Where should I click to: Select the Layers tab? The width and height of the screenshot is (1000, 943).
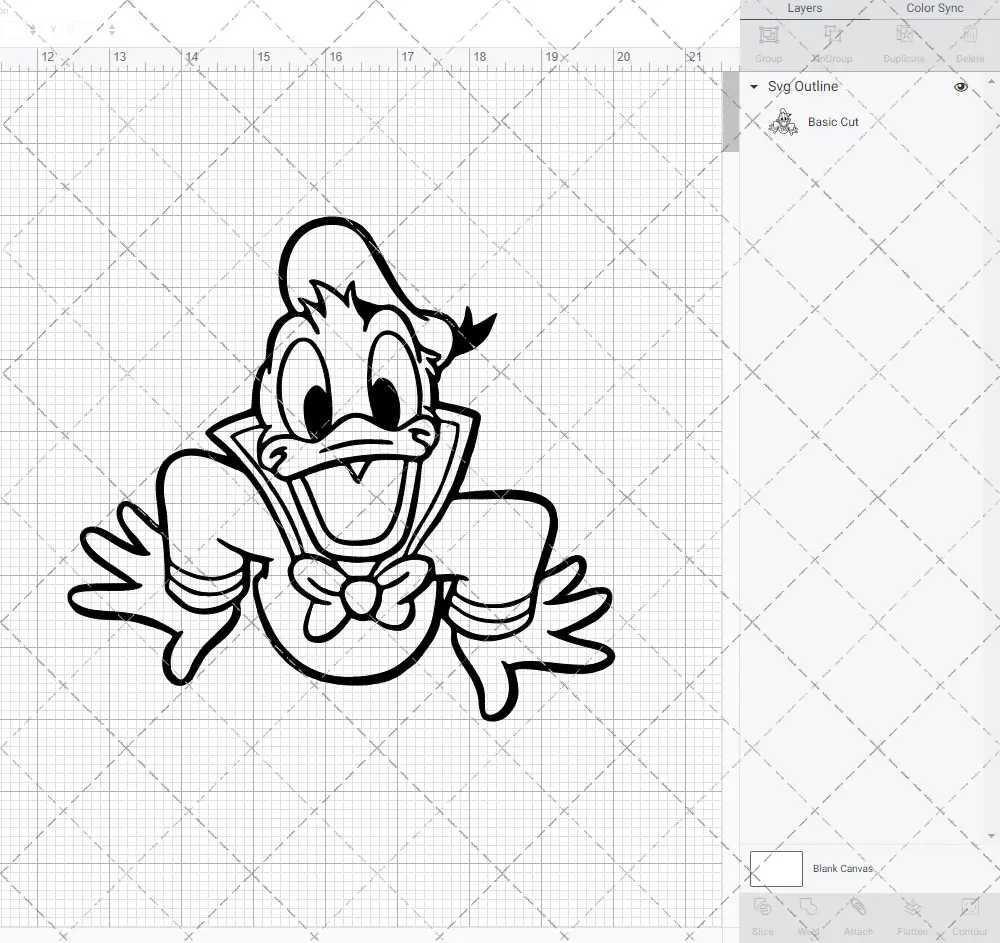coord(804,8)
